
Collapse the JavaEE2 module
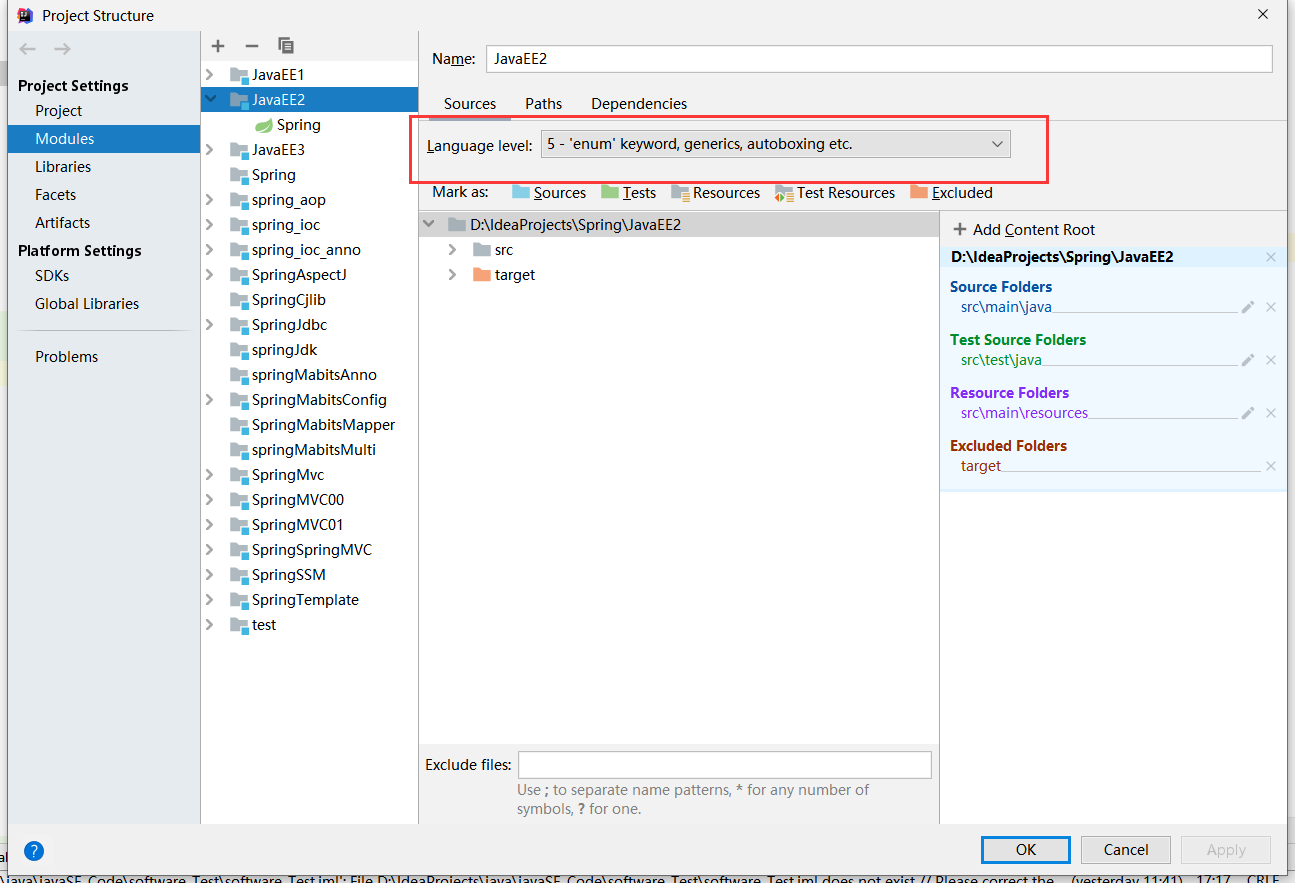pos(209,100)
